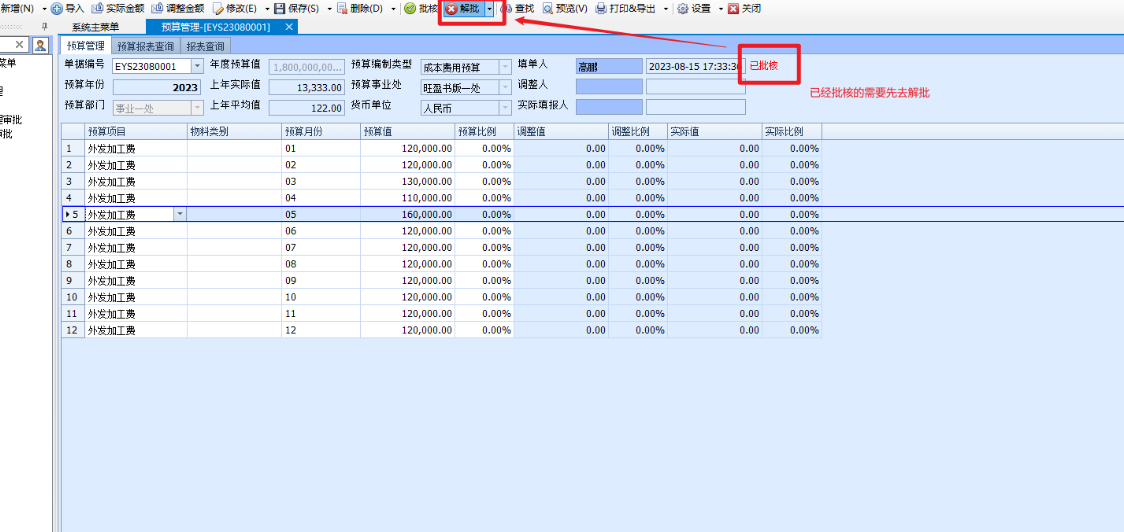Click the 删除(D) delete button
This screenshot has width=1124, height=532.
[359, 9]
